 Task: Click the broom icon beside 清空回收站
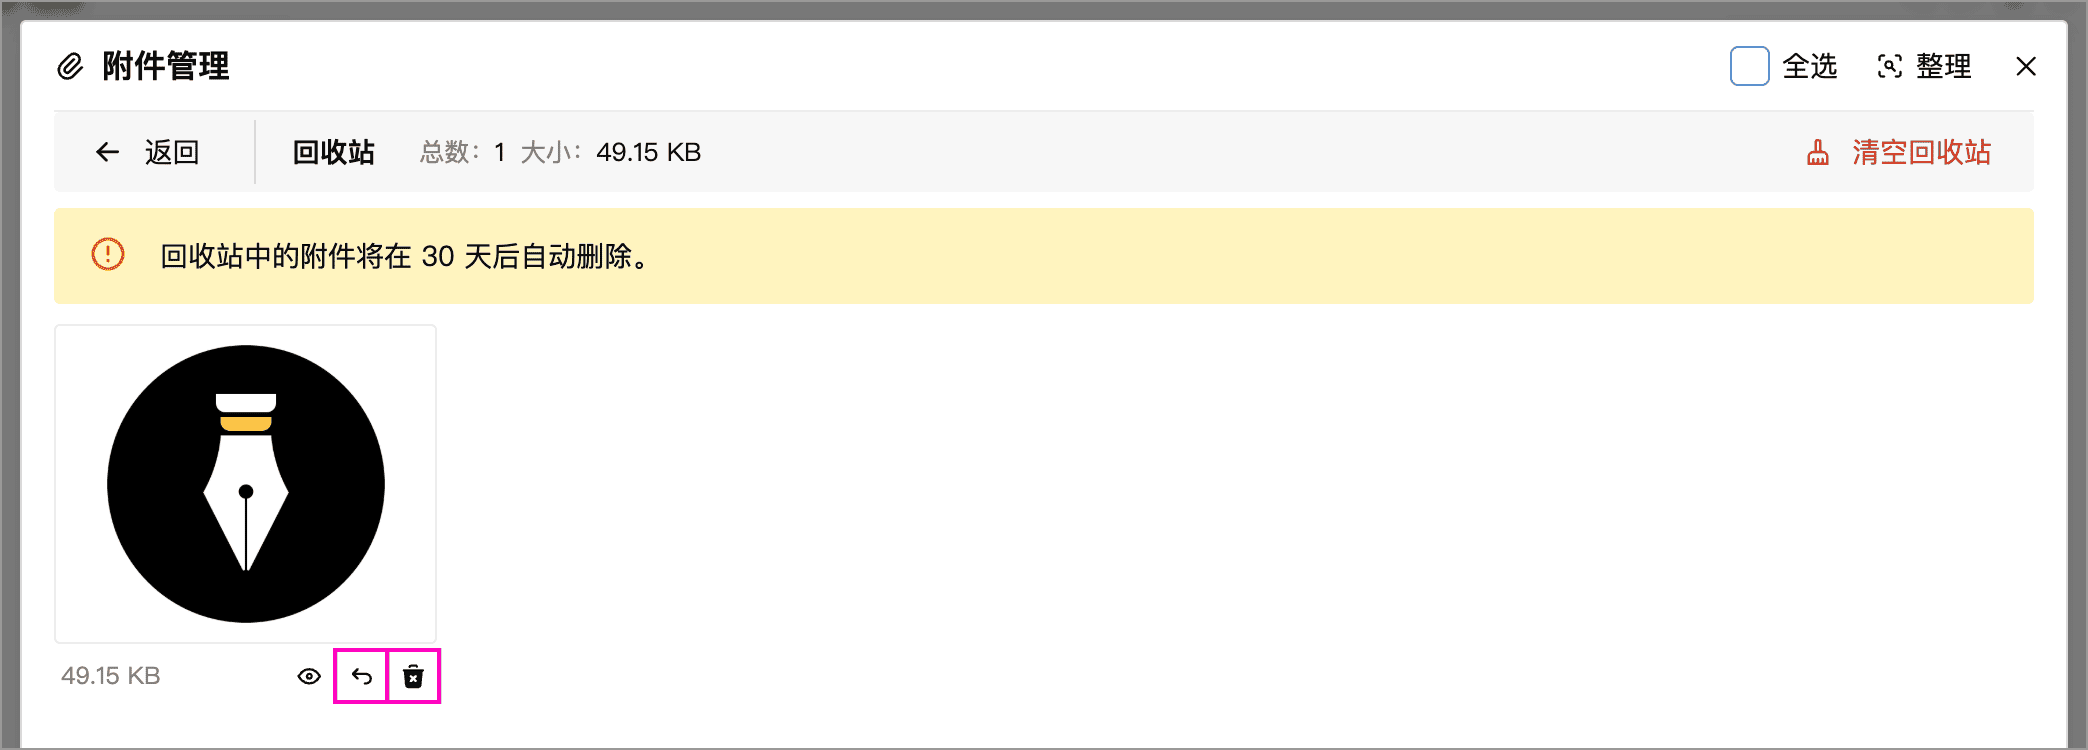tap(1818, 152)
